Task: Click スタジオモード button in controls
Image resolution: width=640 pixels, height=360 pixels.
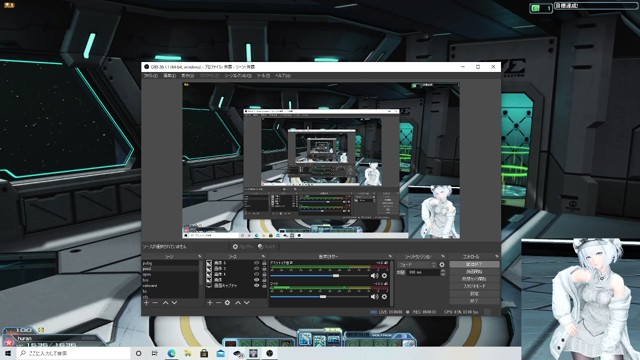Action: point(474,287)
